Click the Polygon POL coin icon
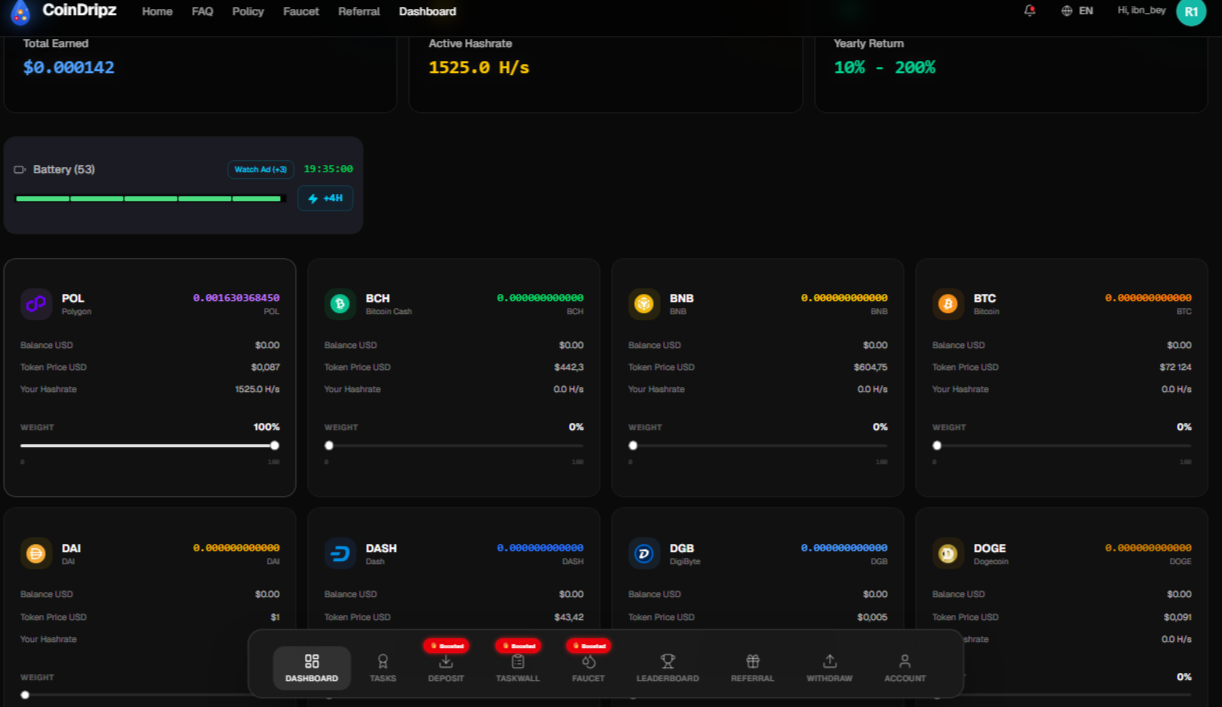 tap(36, 304)
